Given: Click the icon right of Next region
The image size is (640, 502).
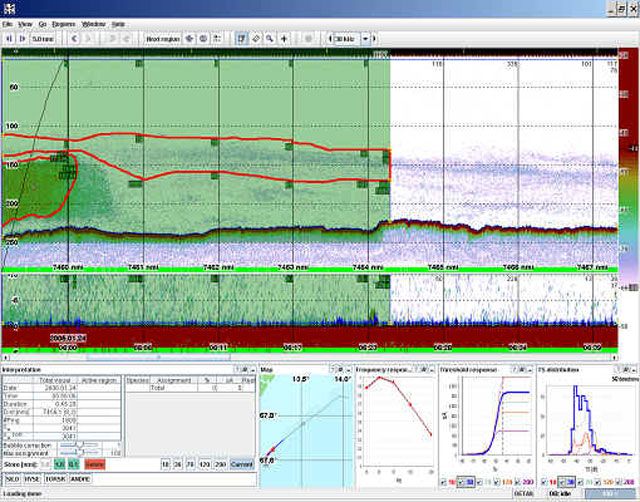Looking at the screenshot, I should 191,39.
